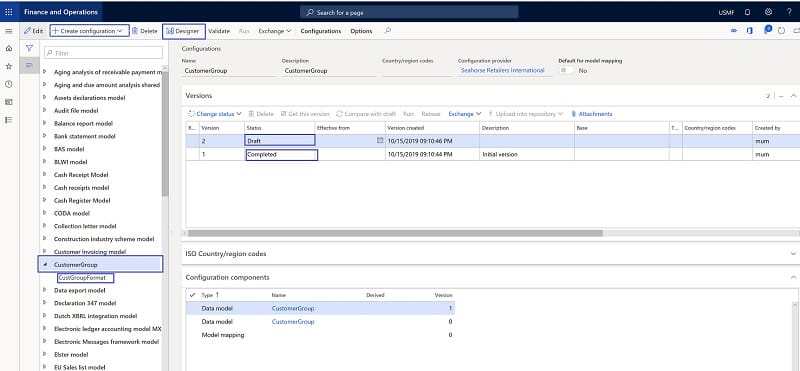
Task: Open Recent clock icon in sidebar
Action: [9, 84]
